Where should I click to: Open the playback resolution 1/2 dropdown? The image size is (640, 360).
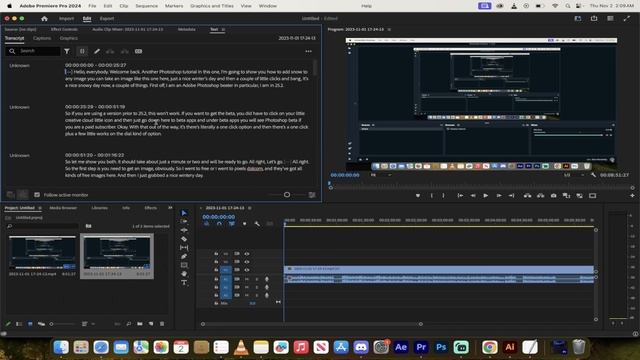tap(574, 175)
